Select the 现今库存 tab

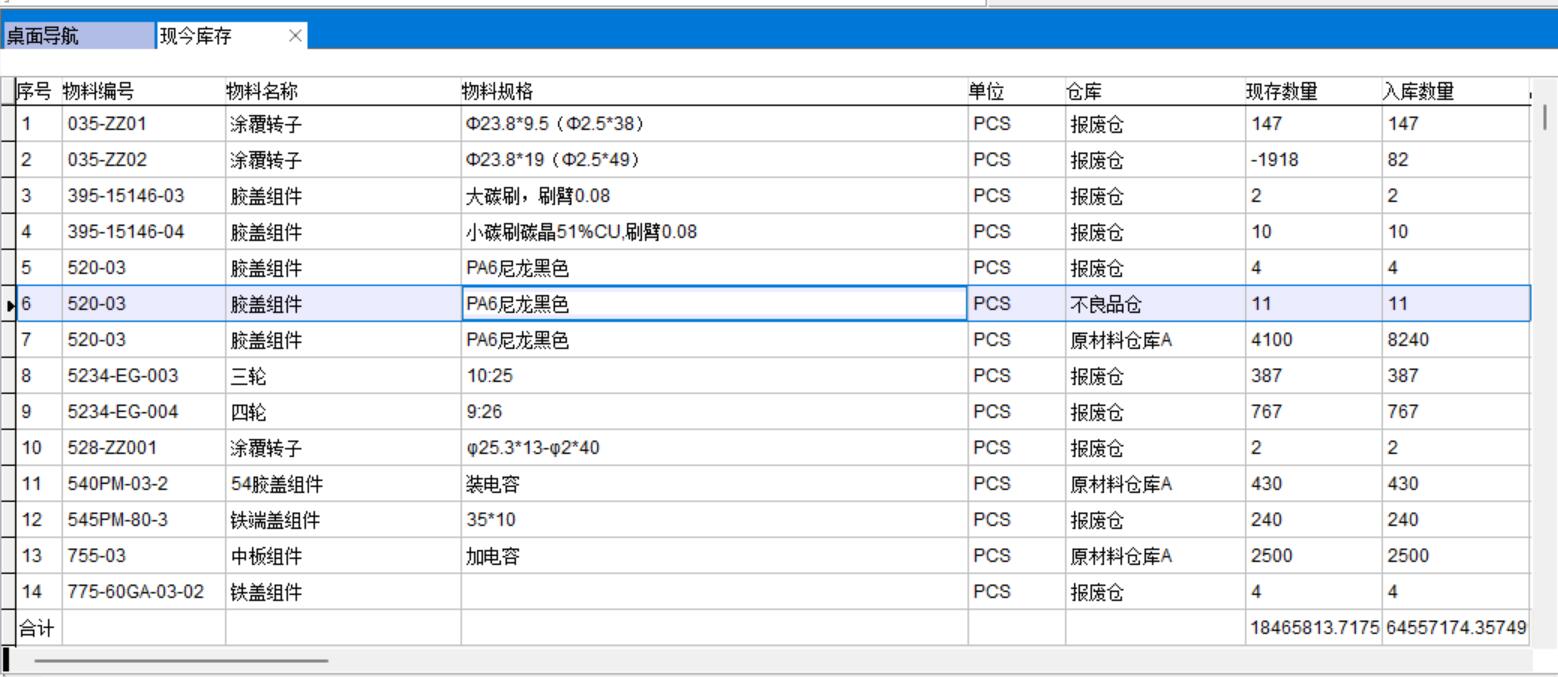click(220, 36)
